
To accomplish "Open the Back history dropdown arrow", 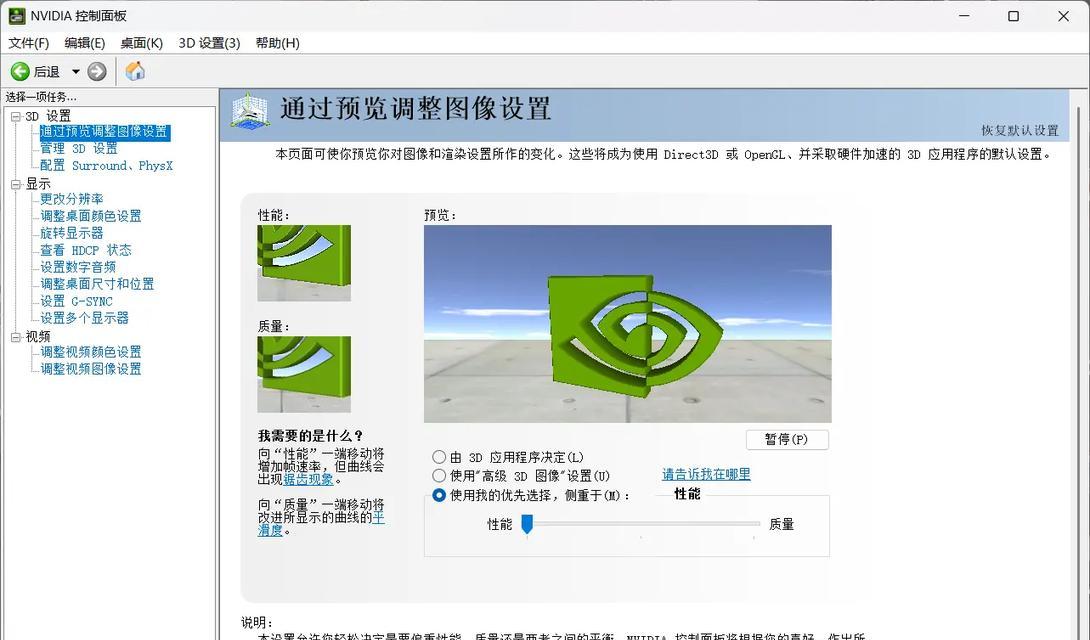I will [76, 72].
